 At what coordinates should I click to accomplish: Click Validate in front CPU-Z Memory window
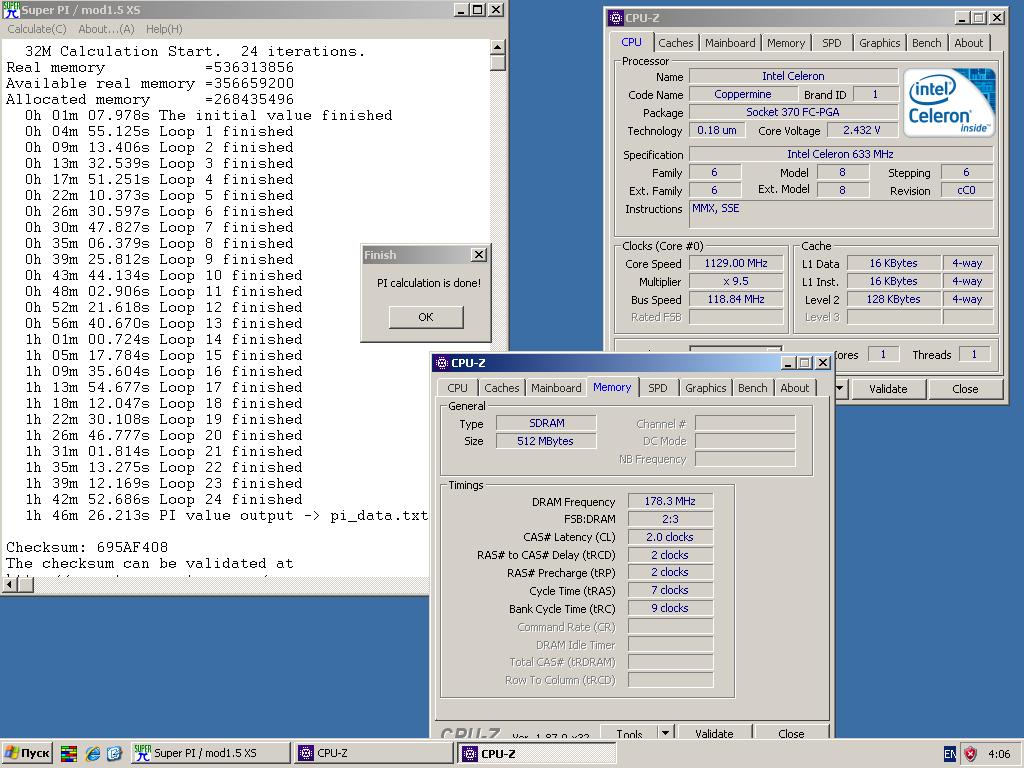[714, 733]
